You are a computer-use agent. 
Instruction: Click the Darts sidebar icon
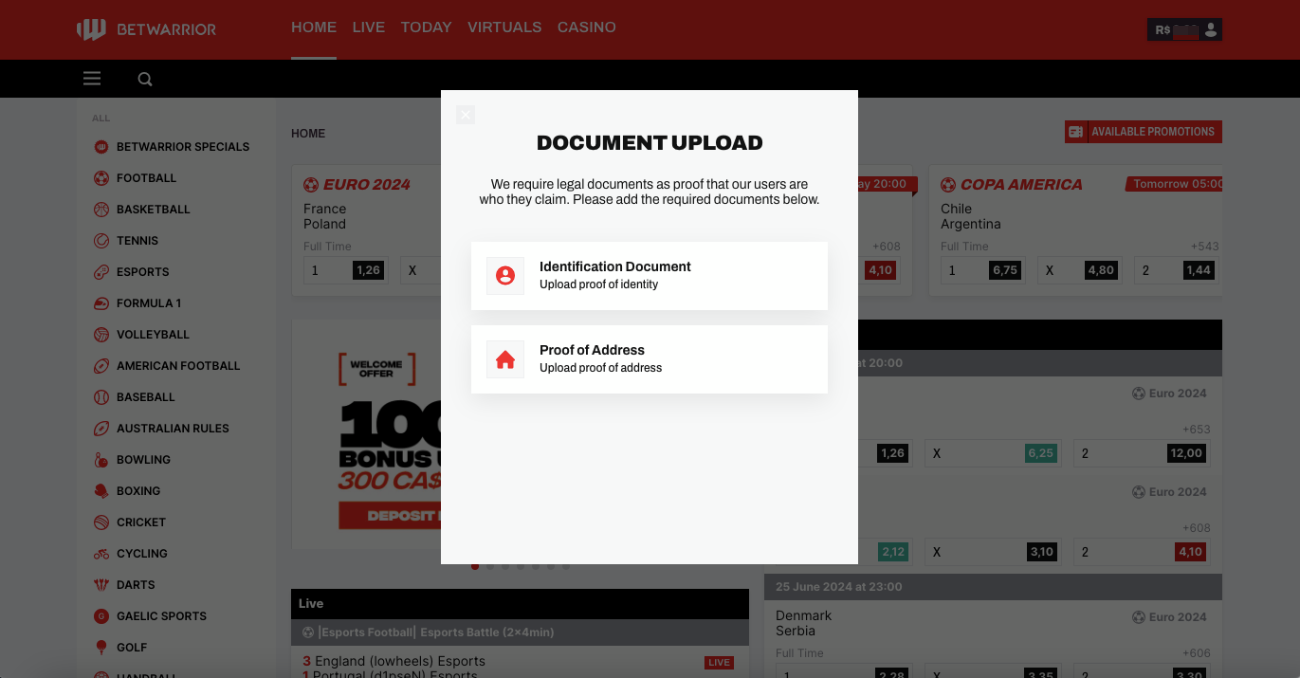coord(101,585)
